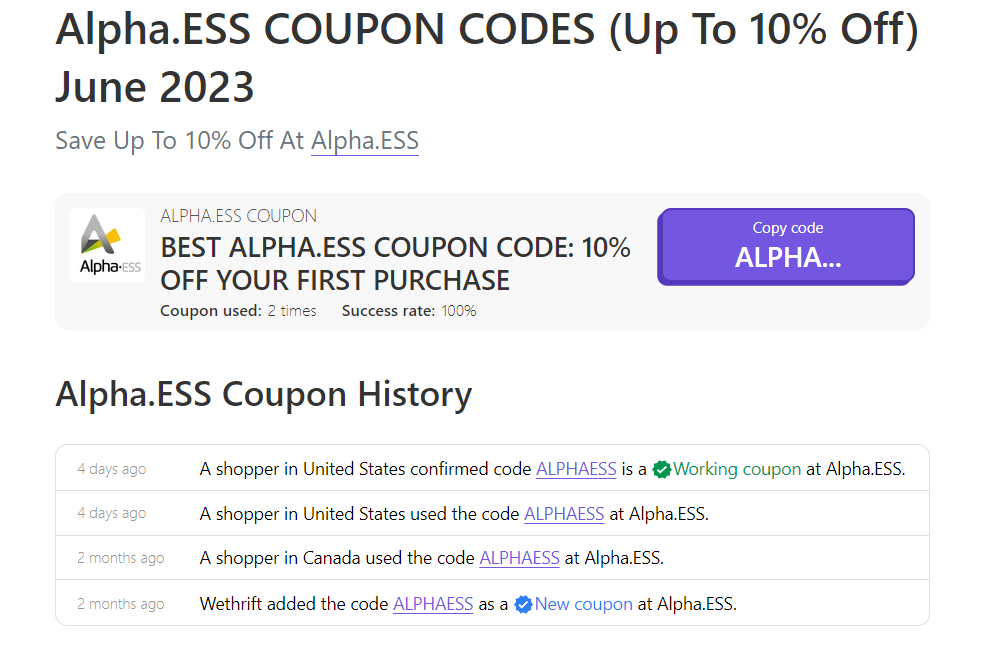Click the ALPHA.ESS COUPON label text

[237, 215]
